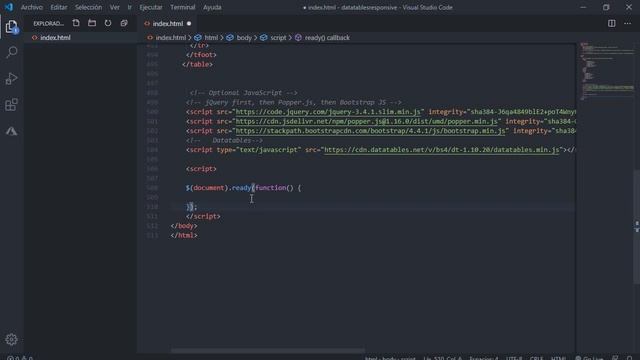Image resolution: width=640 pixels, height=360 pixels.
Task: Click the </table> closing tag line
Action: point(197,64)
